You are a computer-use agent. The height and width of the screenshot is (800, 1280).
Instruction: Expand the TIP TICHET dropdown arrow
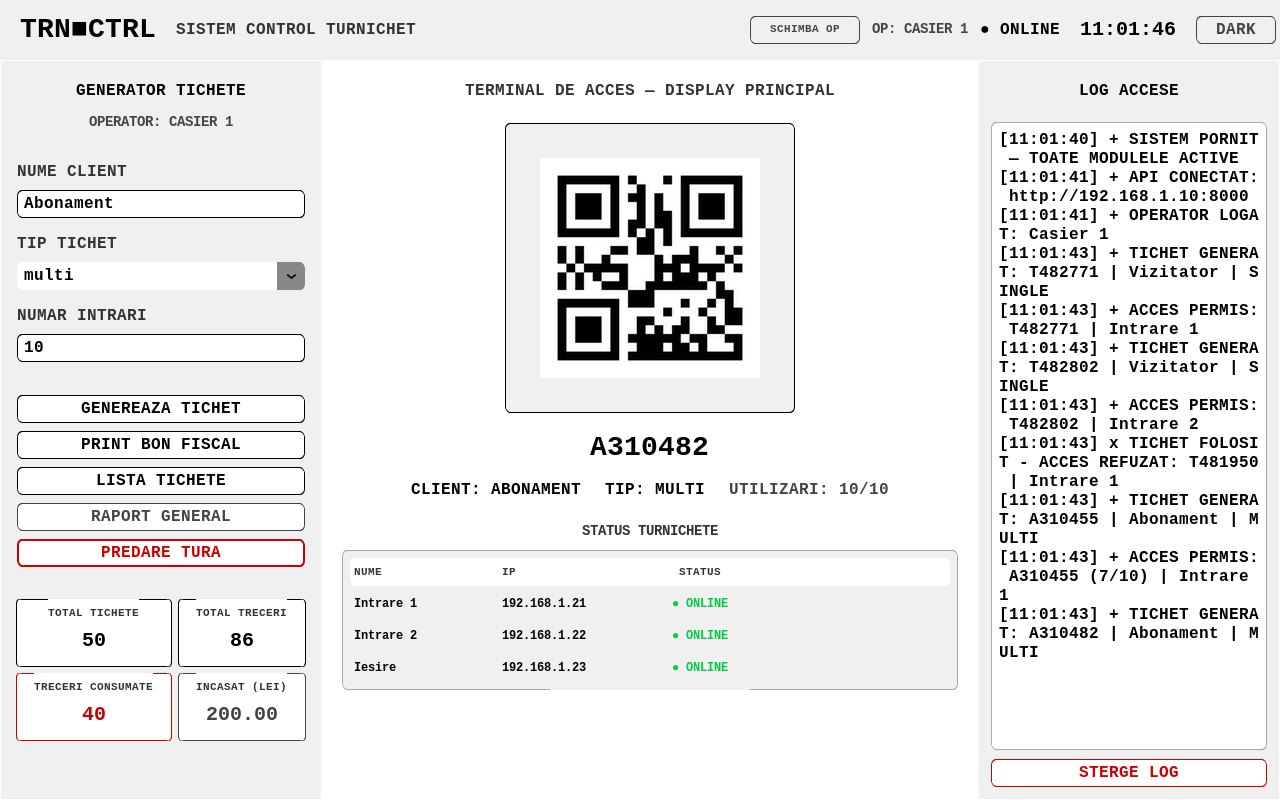click(x=291, y=276)
